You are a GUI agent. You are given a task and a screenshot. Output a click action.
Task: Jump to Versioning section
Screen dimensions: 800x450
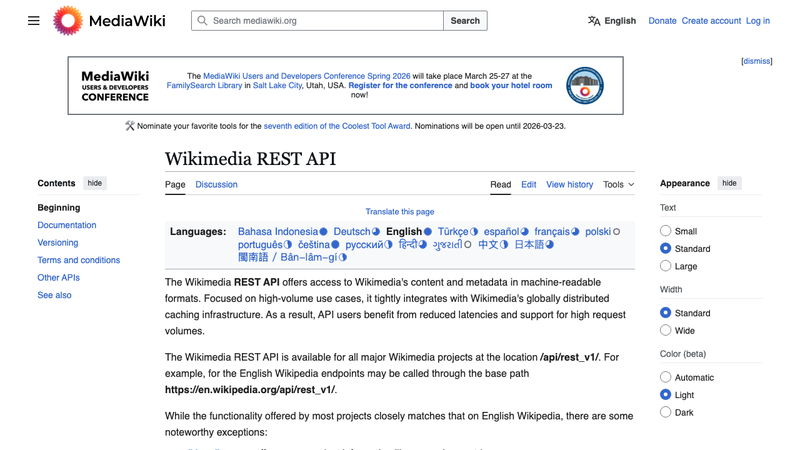point(58,243)
